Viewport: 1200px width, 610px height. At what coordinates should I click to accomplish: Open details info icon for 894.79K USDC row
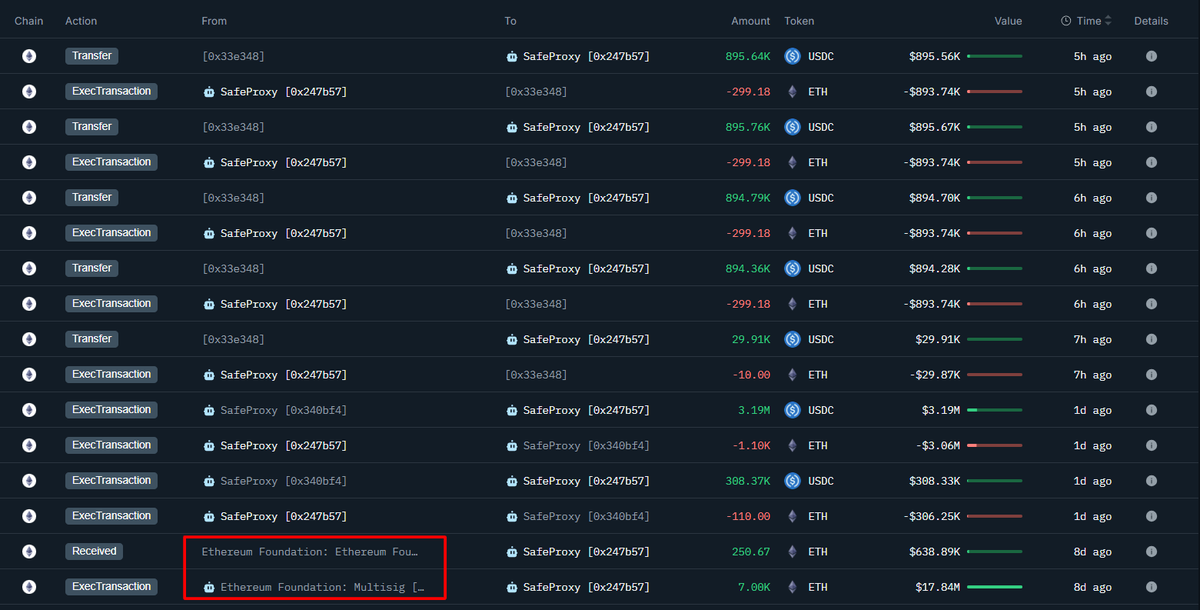point(1151,198)
